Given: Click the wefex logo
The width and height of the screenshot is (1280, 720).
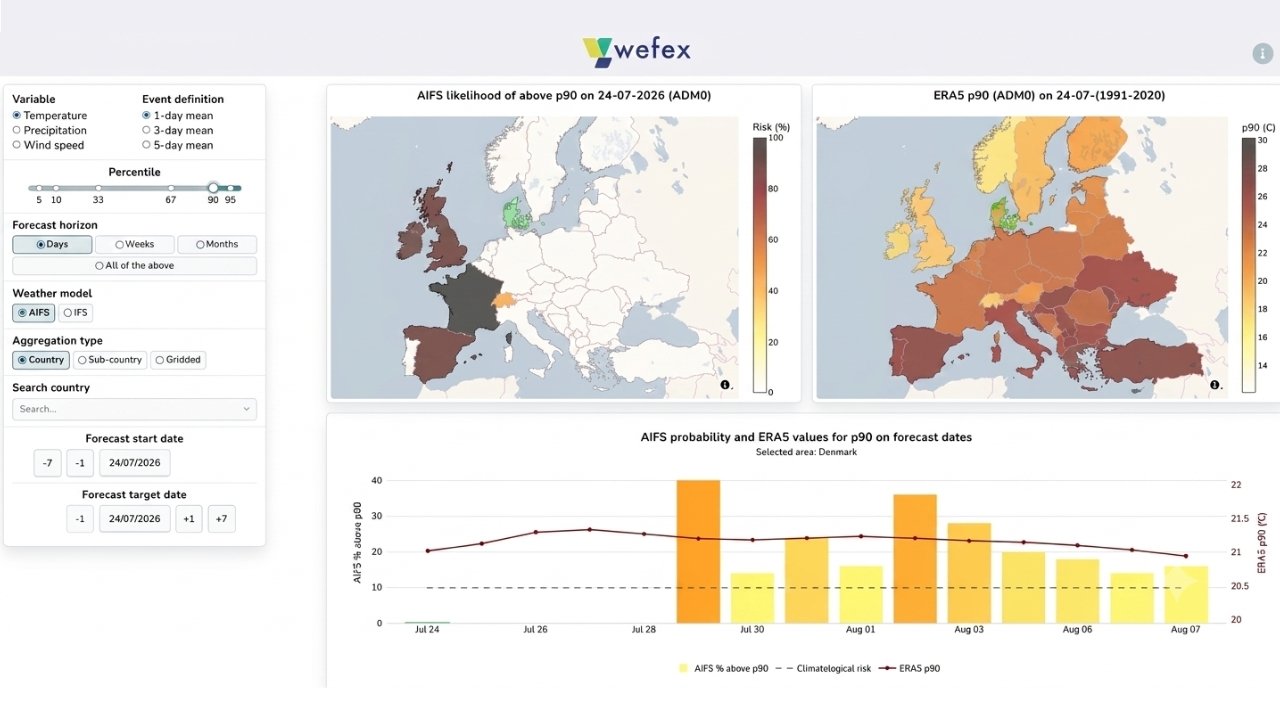Looking at the screenshot, I should pyautogui.click(x=637, y=50).
